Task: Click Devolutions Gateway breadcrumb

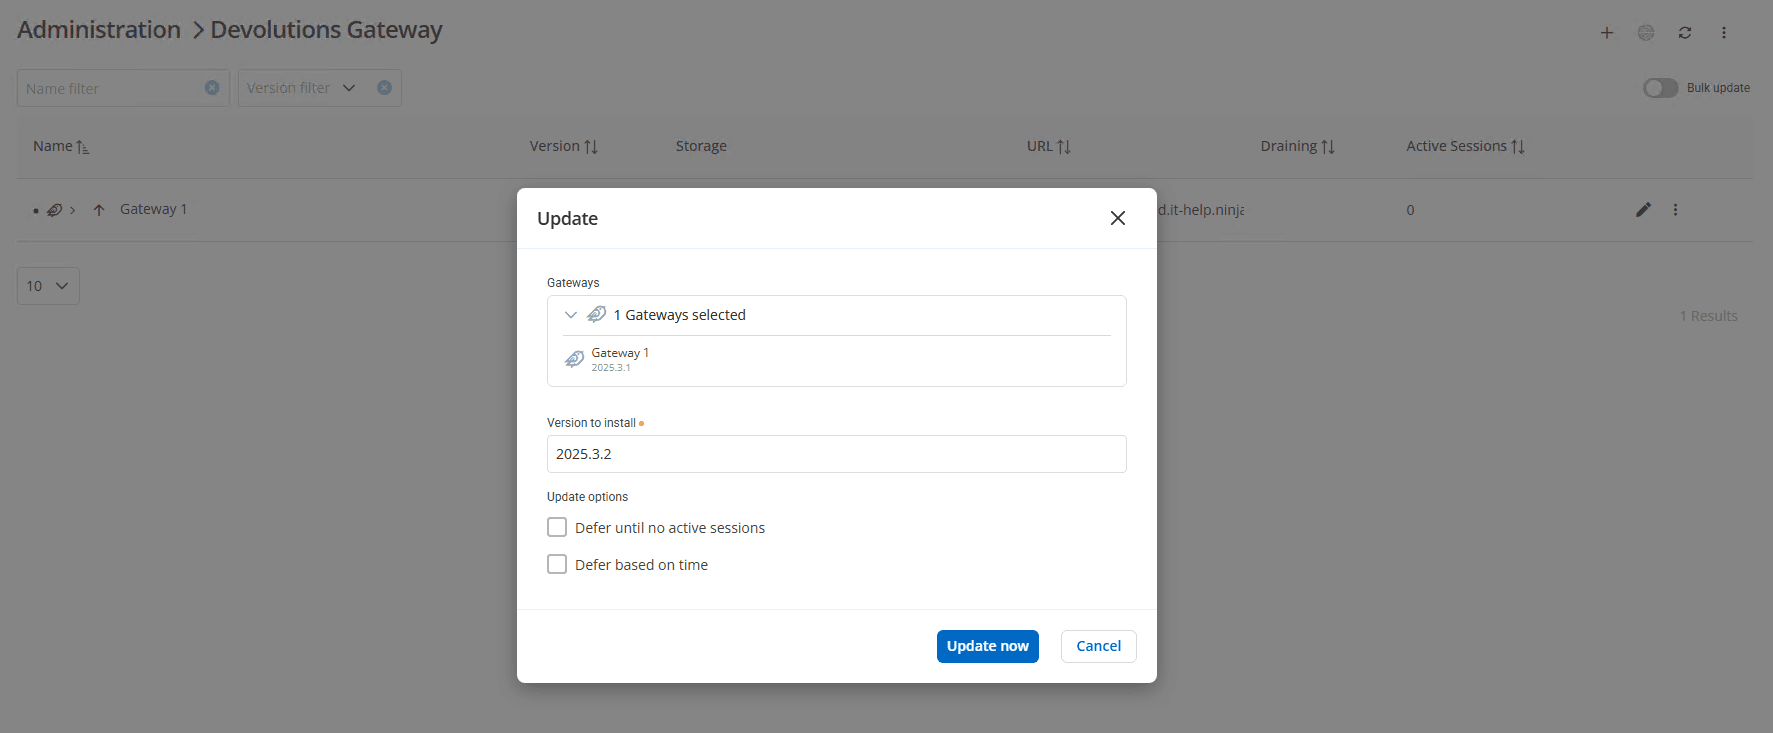Action: 326,30
